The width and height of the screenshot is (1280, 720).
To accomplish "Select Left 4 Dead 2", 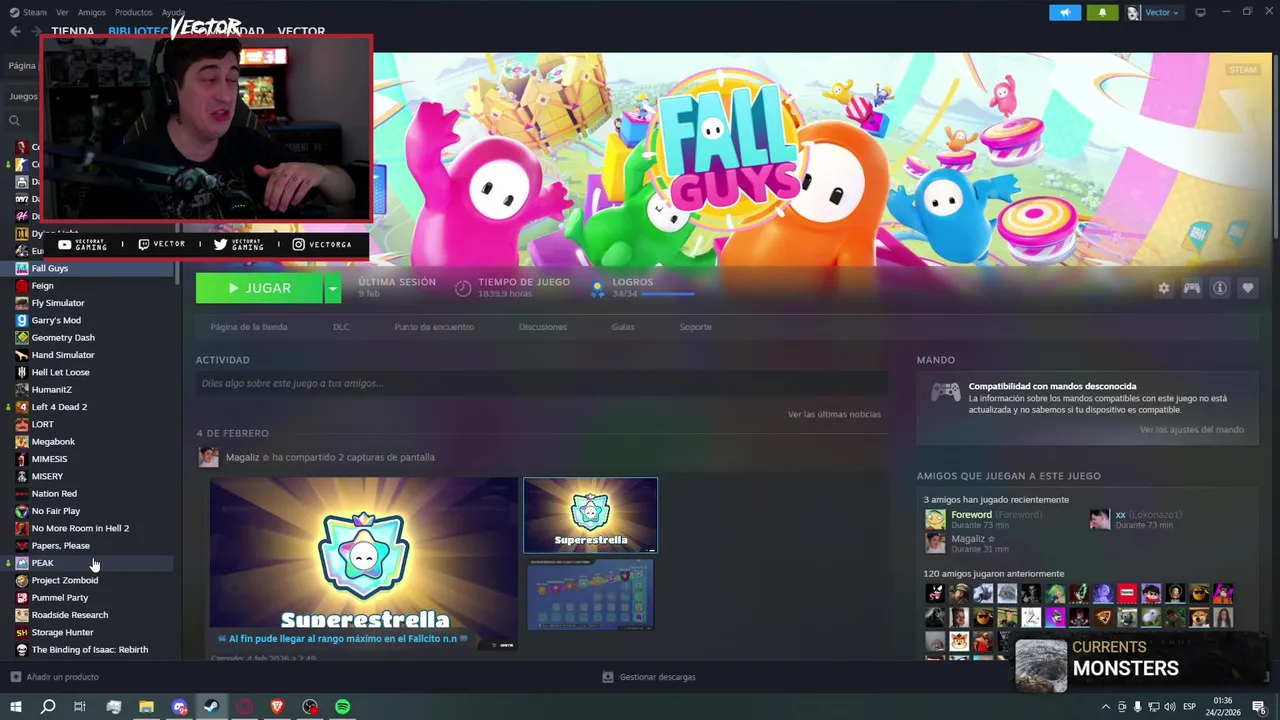I will [59, 407].
